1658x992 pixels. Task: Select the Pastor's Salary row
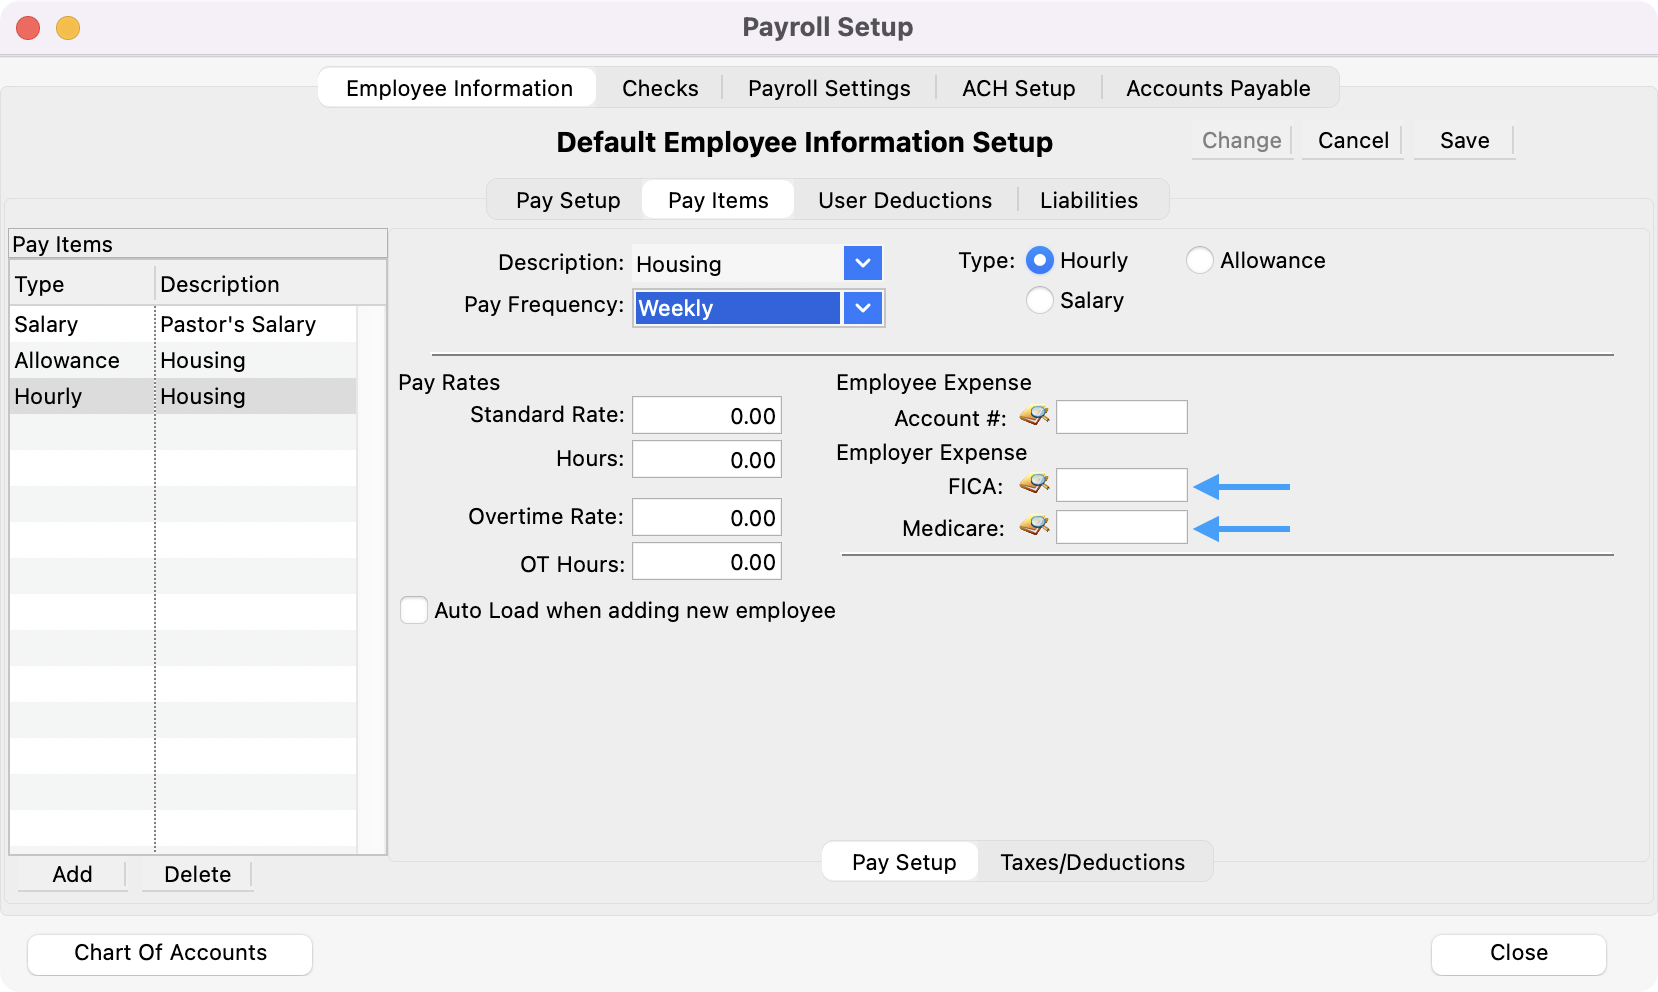[x=237, y=324]
